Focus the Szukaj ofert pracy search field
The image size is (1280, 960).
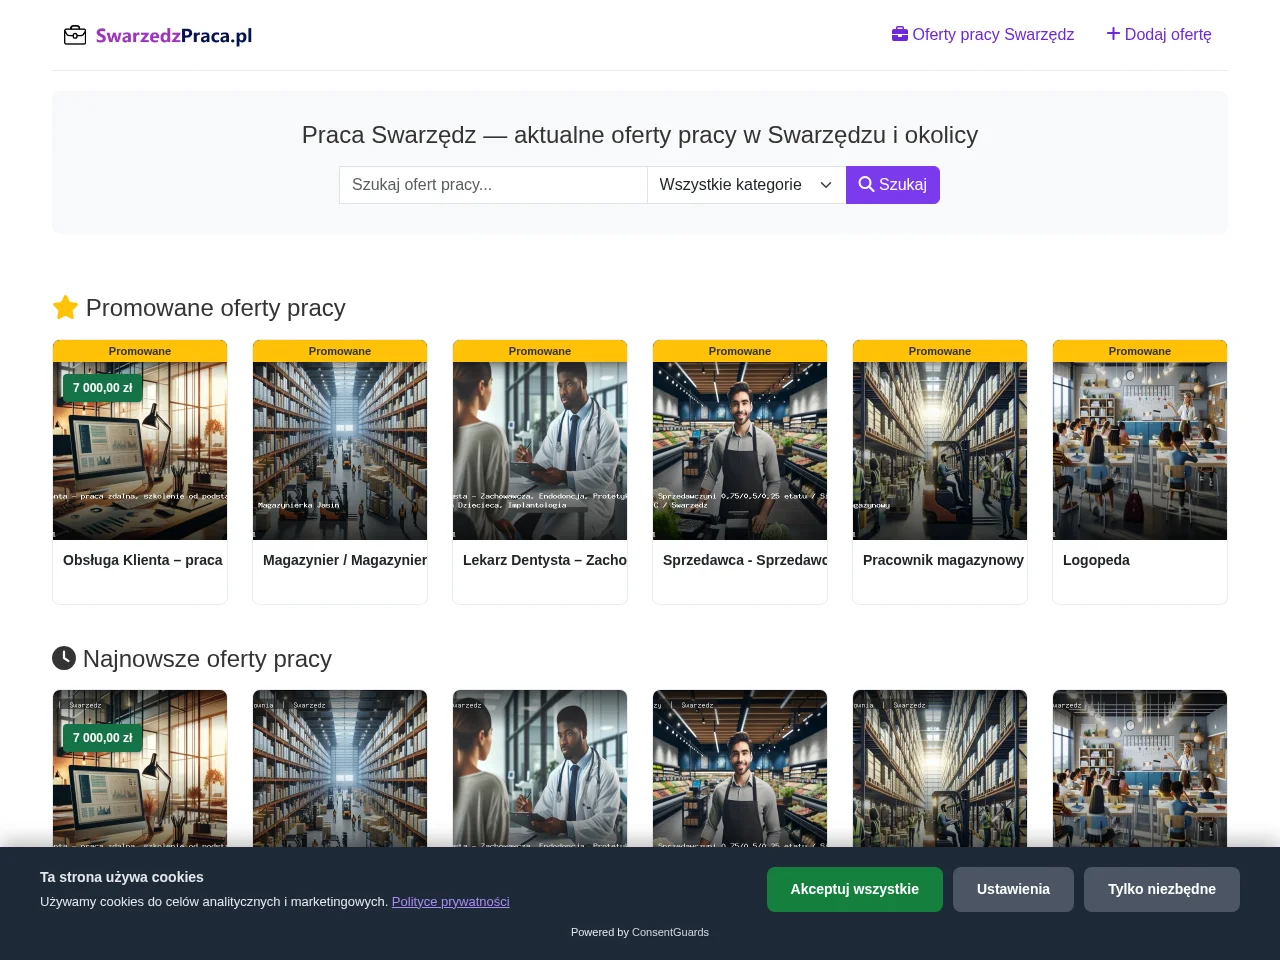[x=493, y=185]
